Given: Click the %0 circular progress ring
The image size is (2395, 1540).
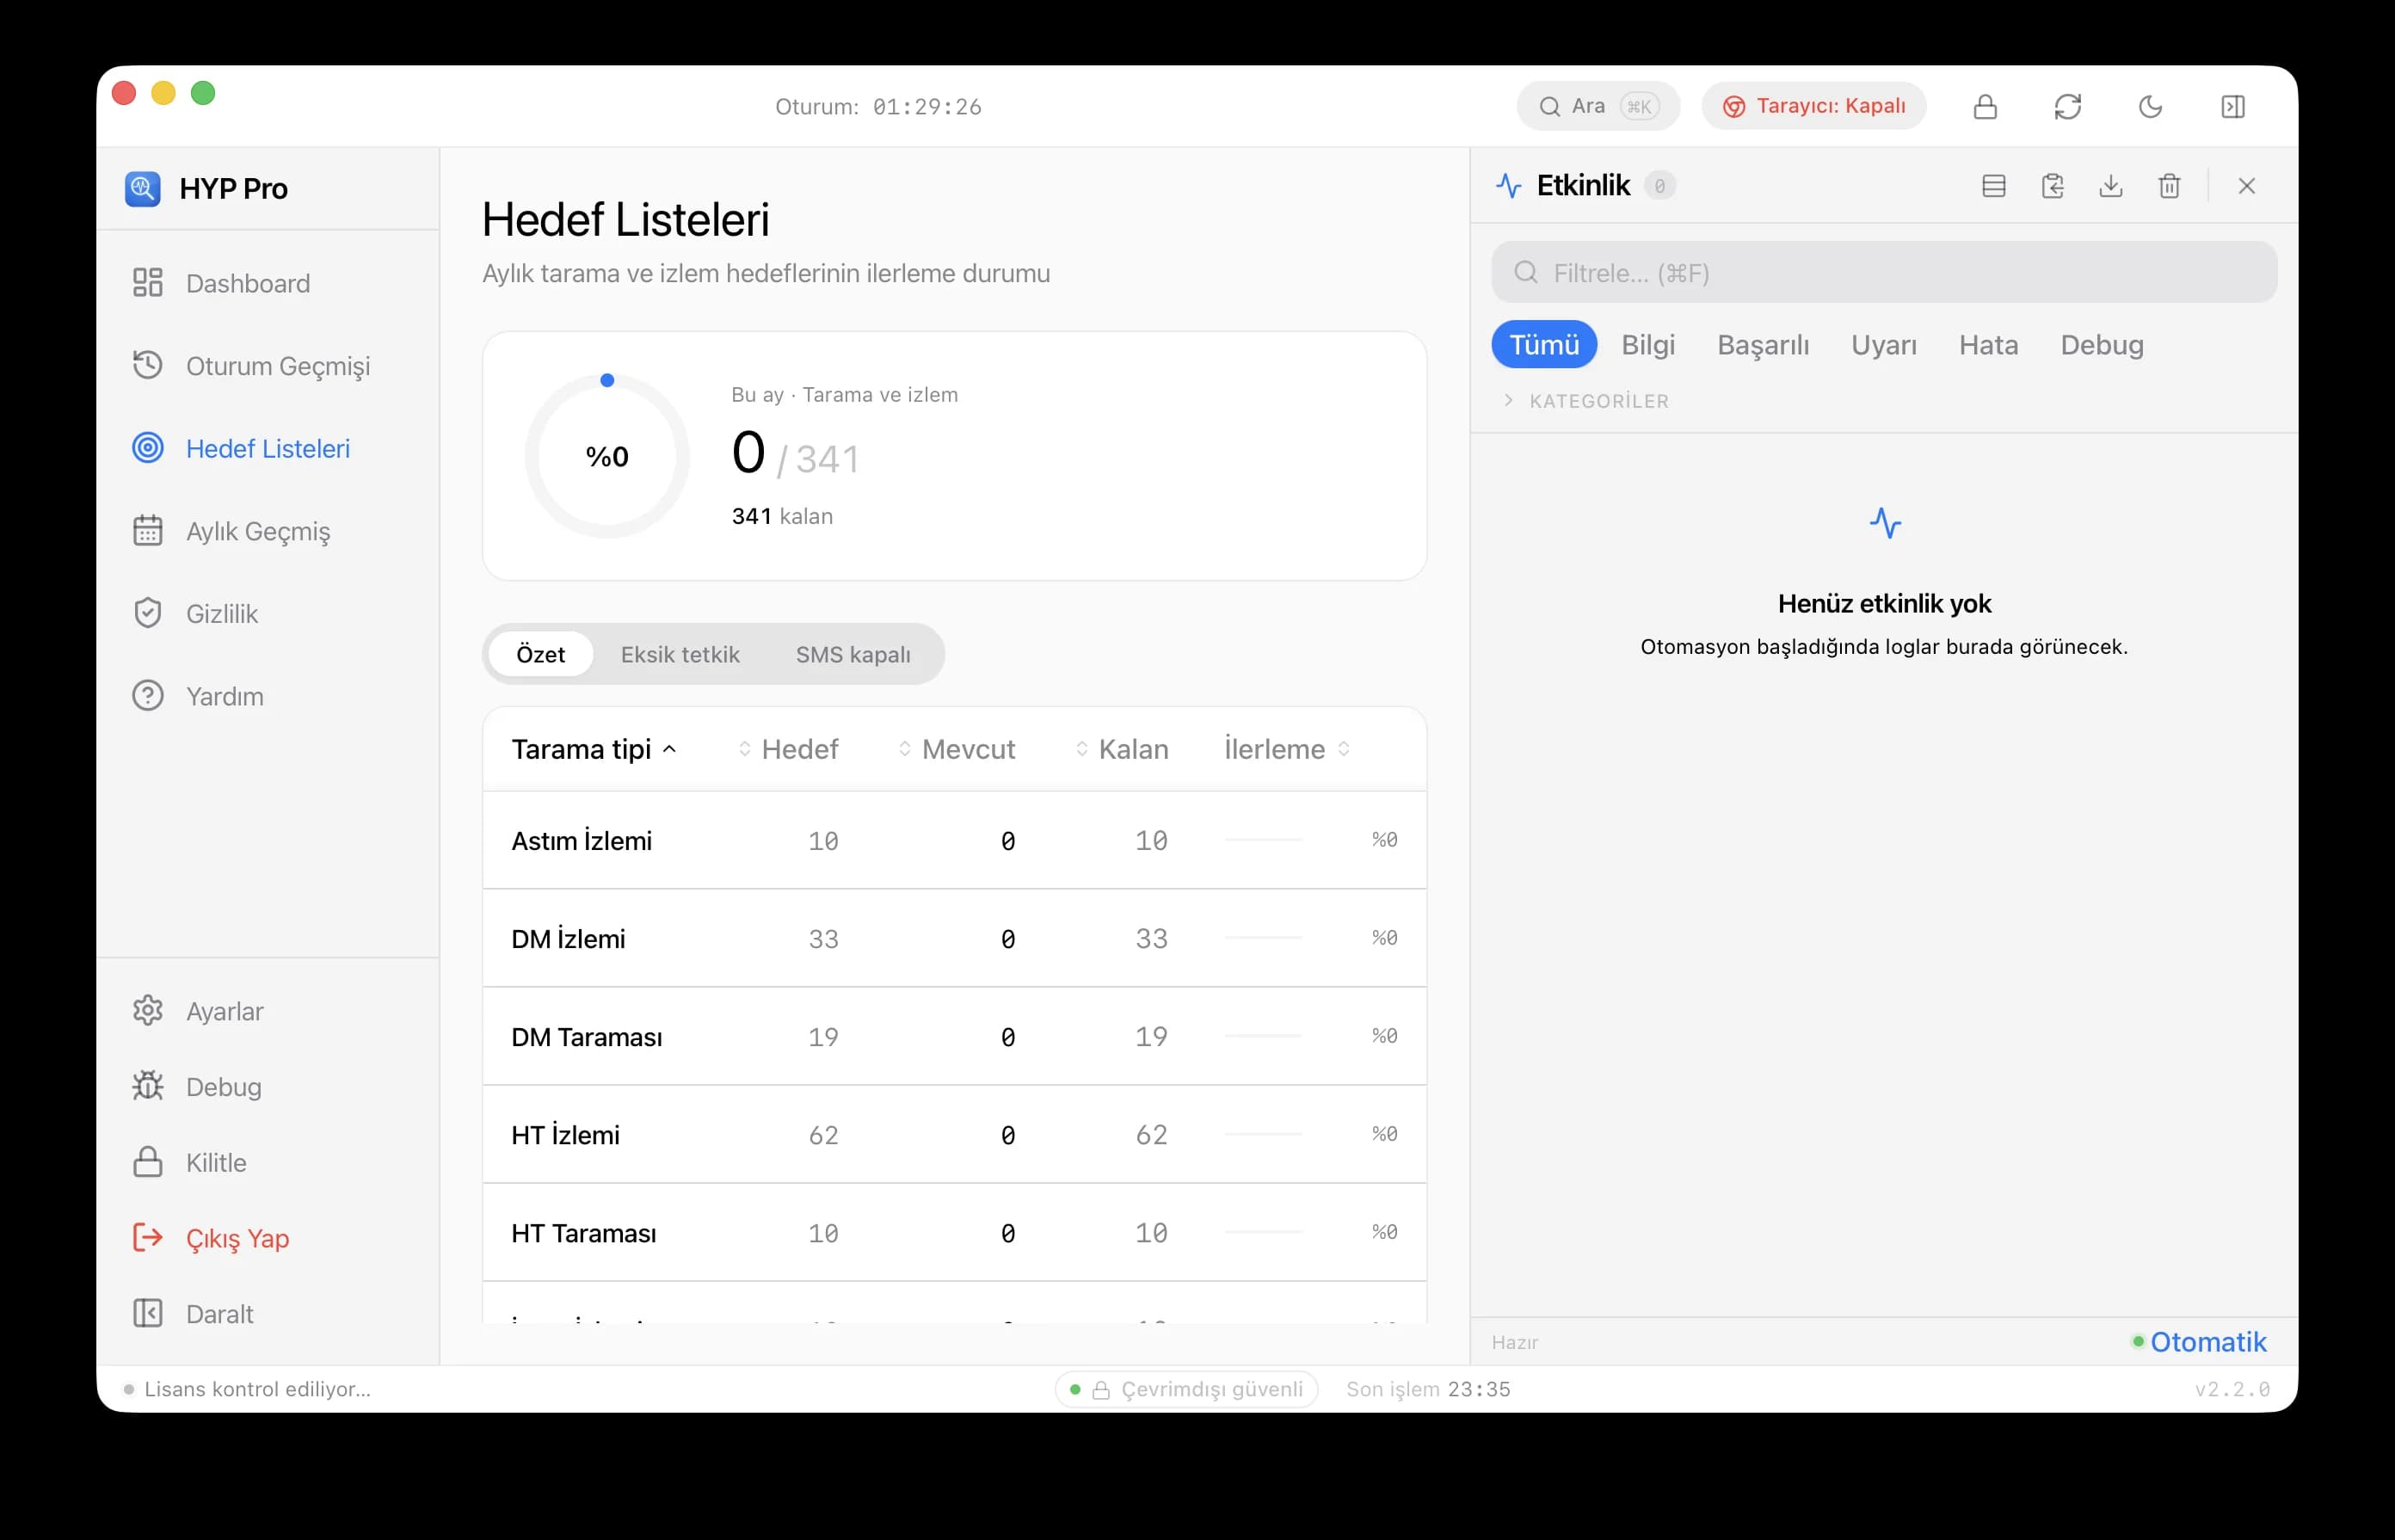Looking at the screenshot, I should coord(607,456).
